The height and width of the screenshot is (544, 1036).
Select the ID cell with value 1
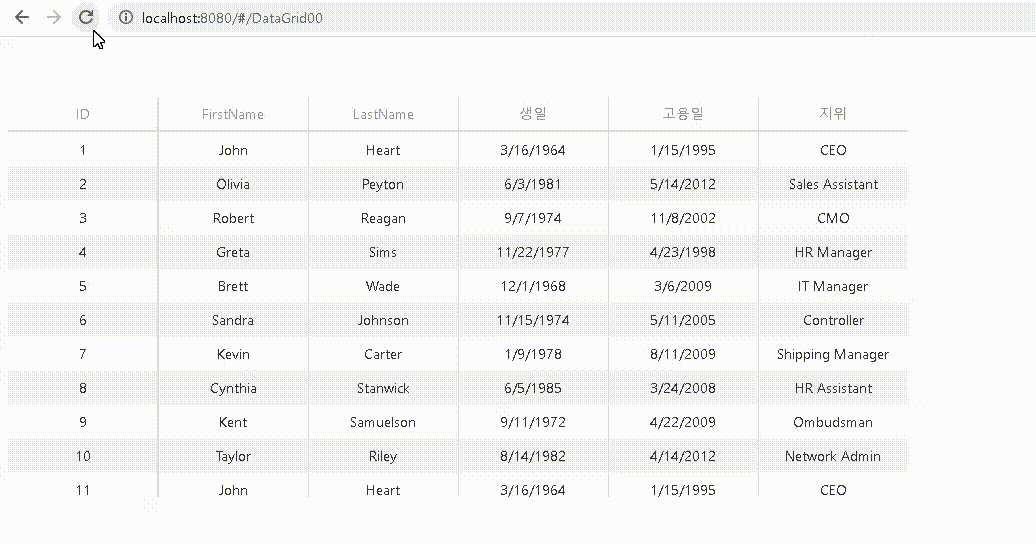click(x=83, y=150)
